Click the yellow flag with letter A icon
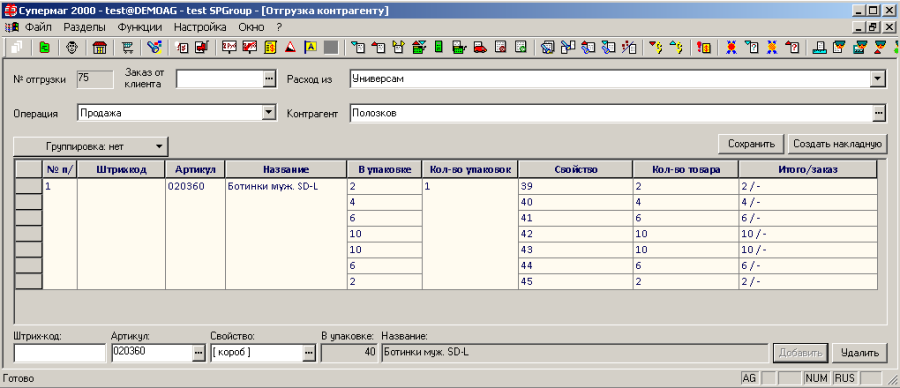 click(x=311, y=48)
